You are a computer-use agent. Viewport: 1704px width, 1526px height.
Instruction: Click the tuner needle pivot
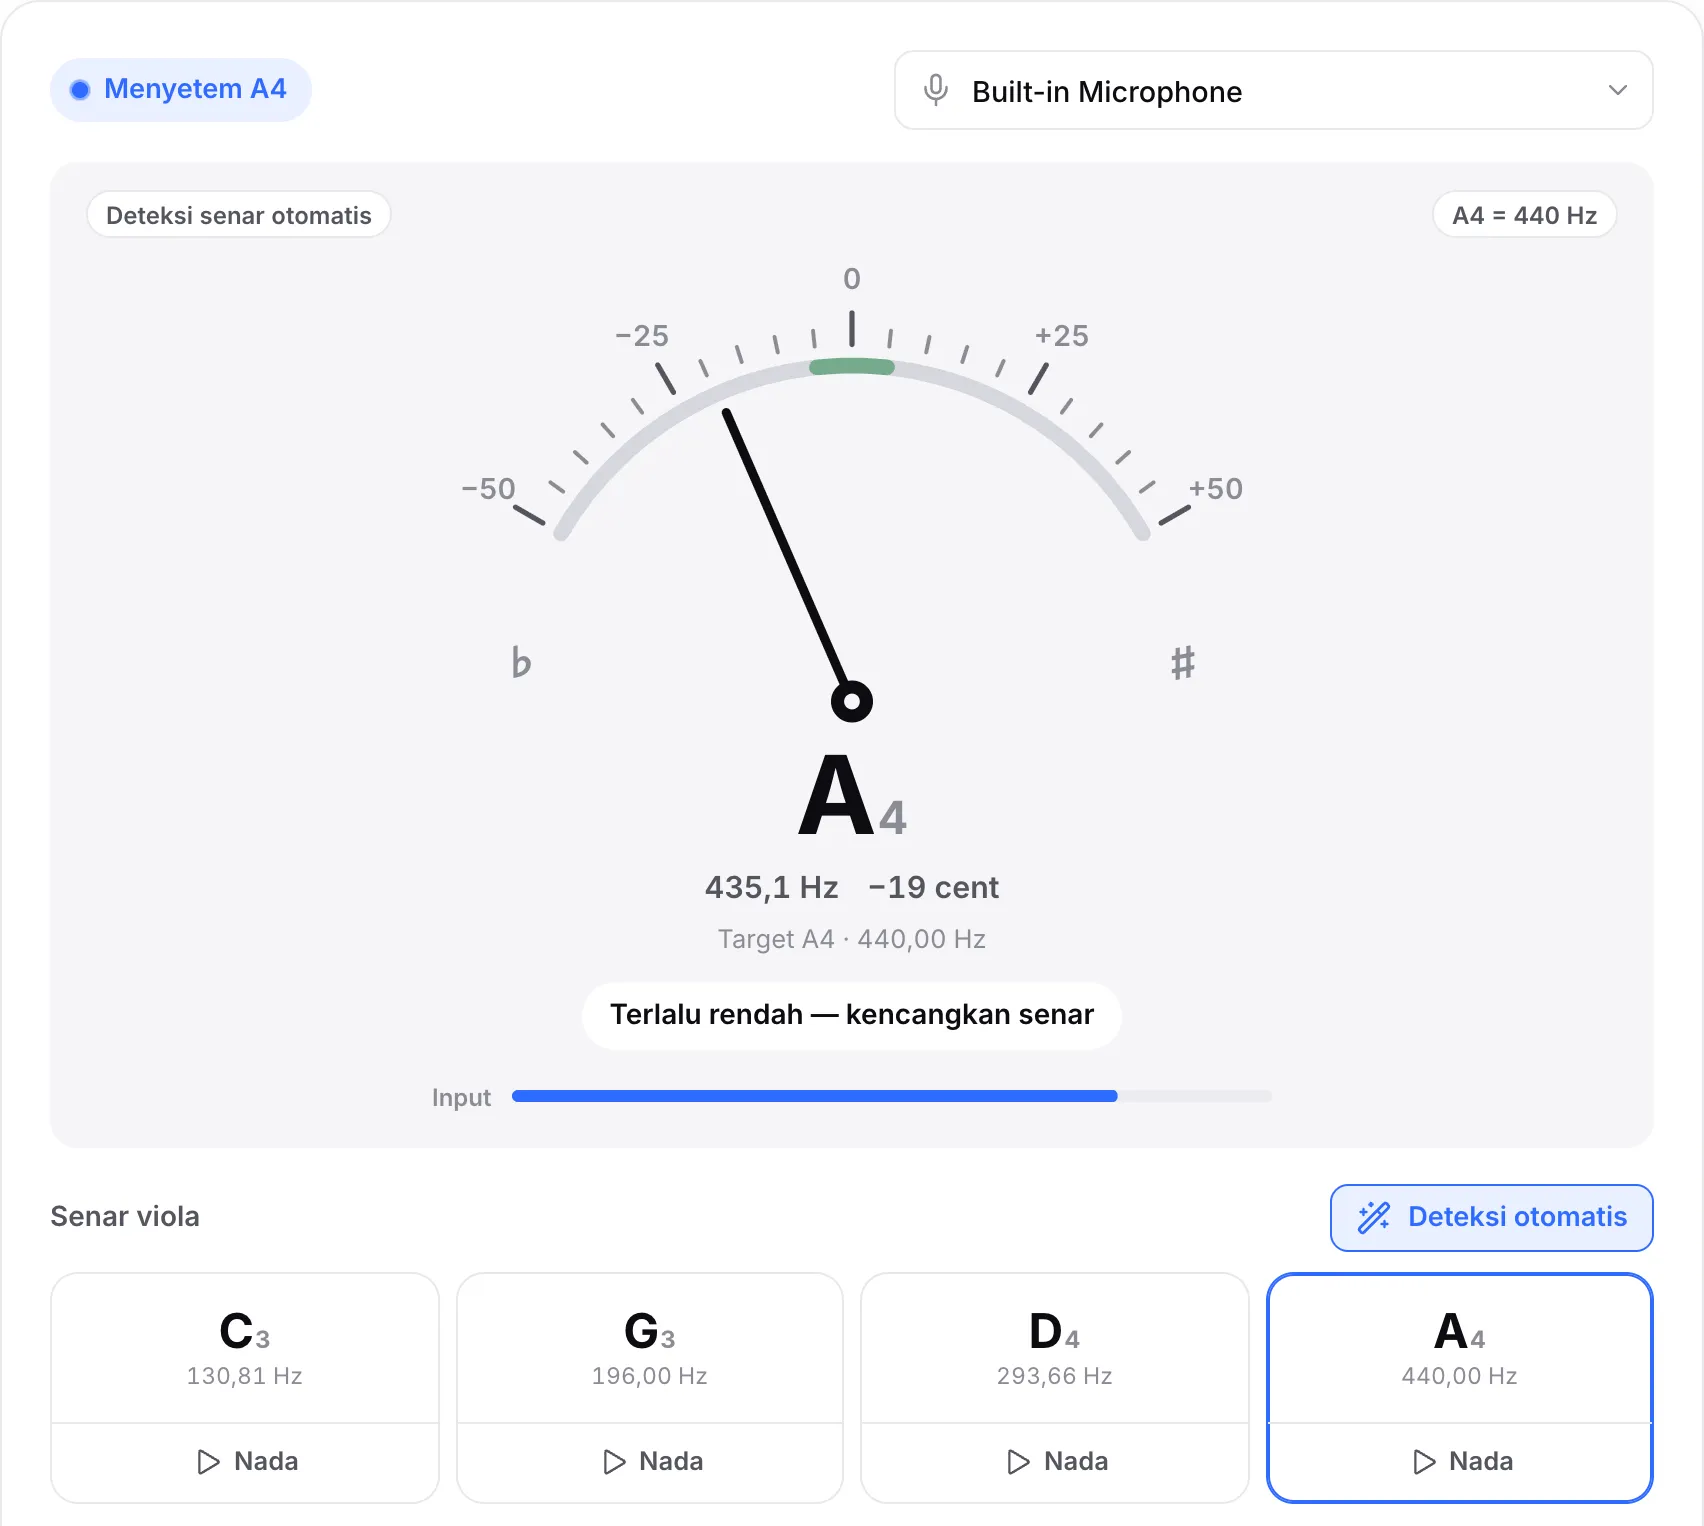coord(852,701)
